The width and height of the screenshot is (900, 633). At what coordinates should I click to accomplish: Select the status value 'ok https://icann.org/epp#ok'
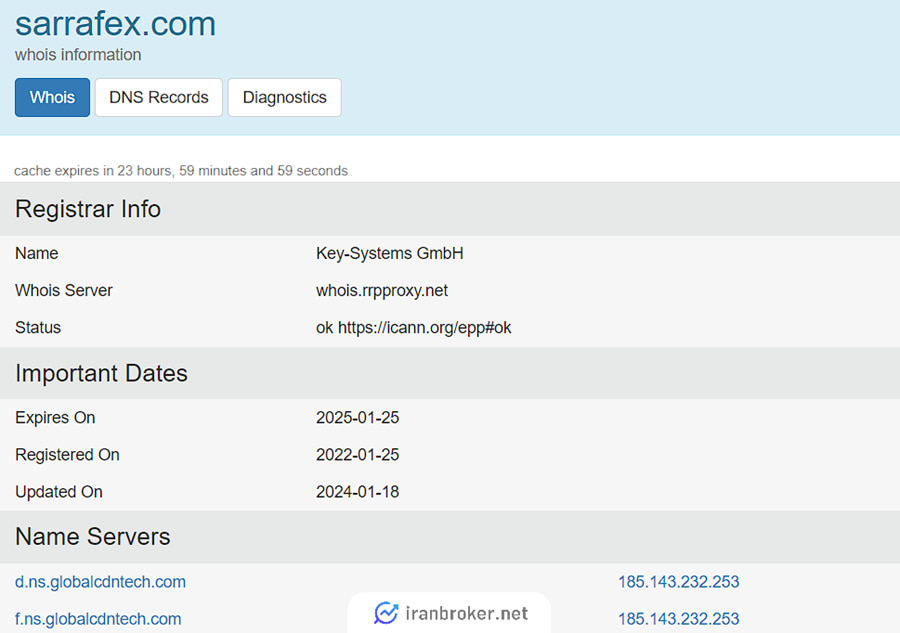click(413, 328)
